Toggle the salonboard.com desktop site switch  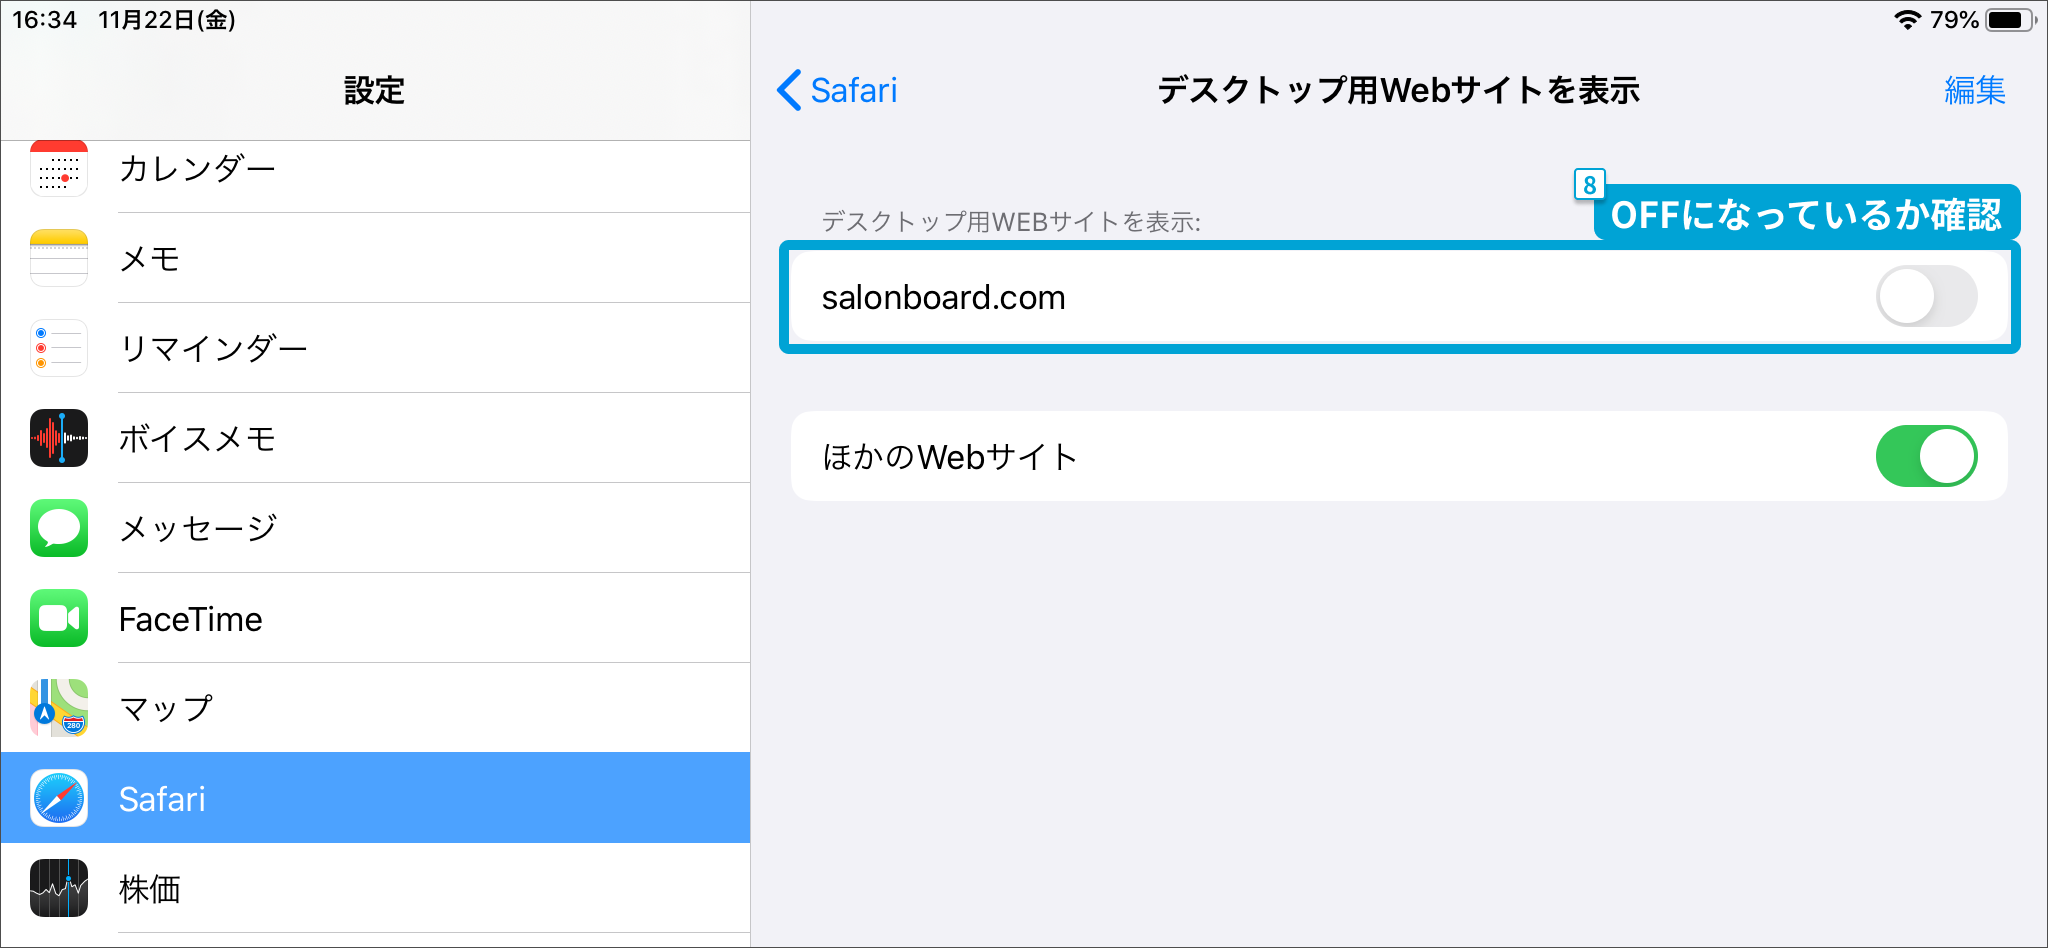pyautogui.click(x=1926, y=297)
